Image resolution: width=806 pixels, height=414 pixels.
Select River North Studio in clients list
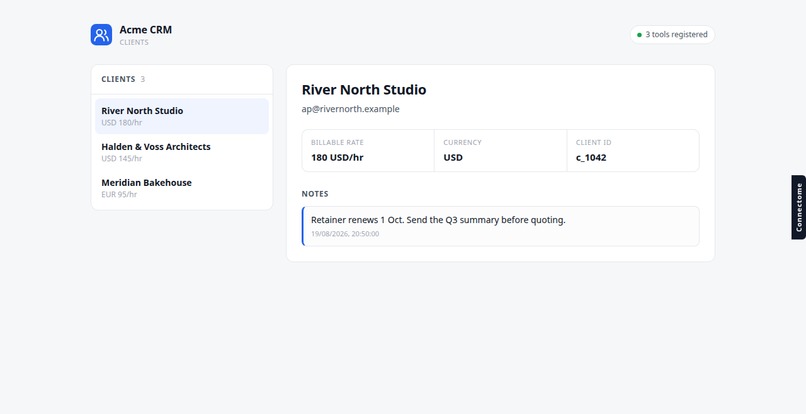click(182, 116)
